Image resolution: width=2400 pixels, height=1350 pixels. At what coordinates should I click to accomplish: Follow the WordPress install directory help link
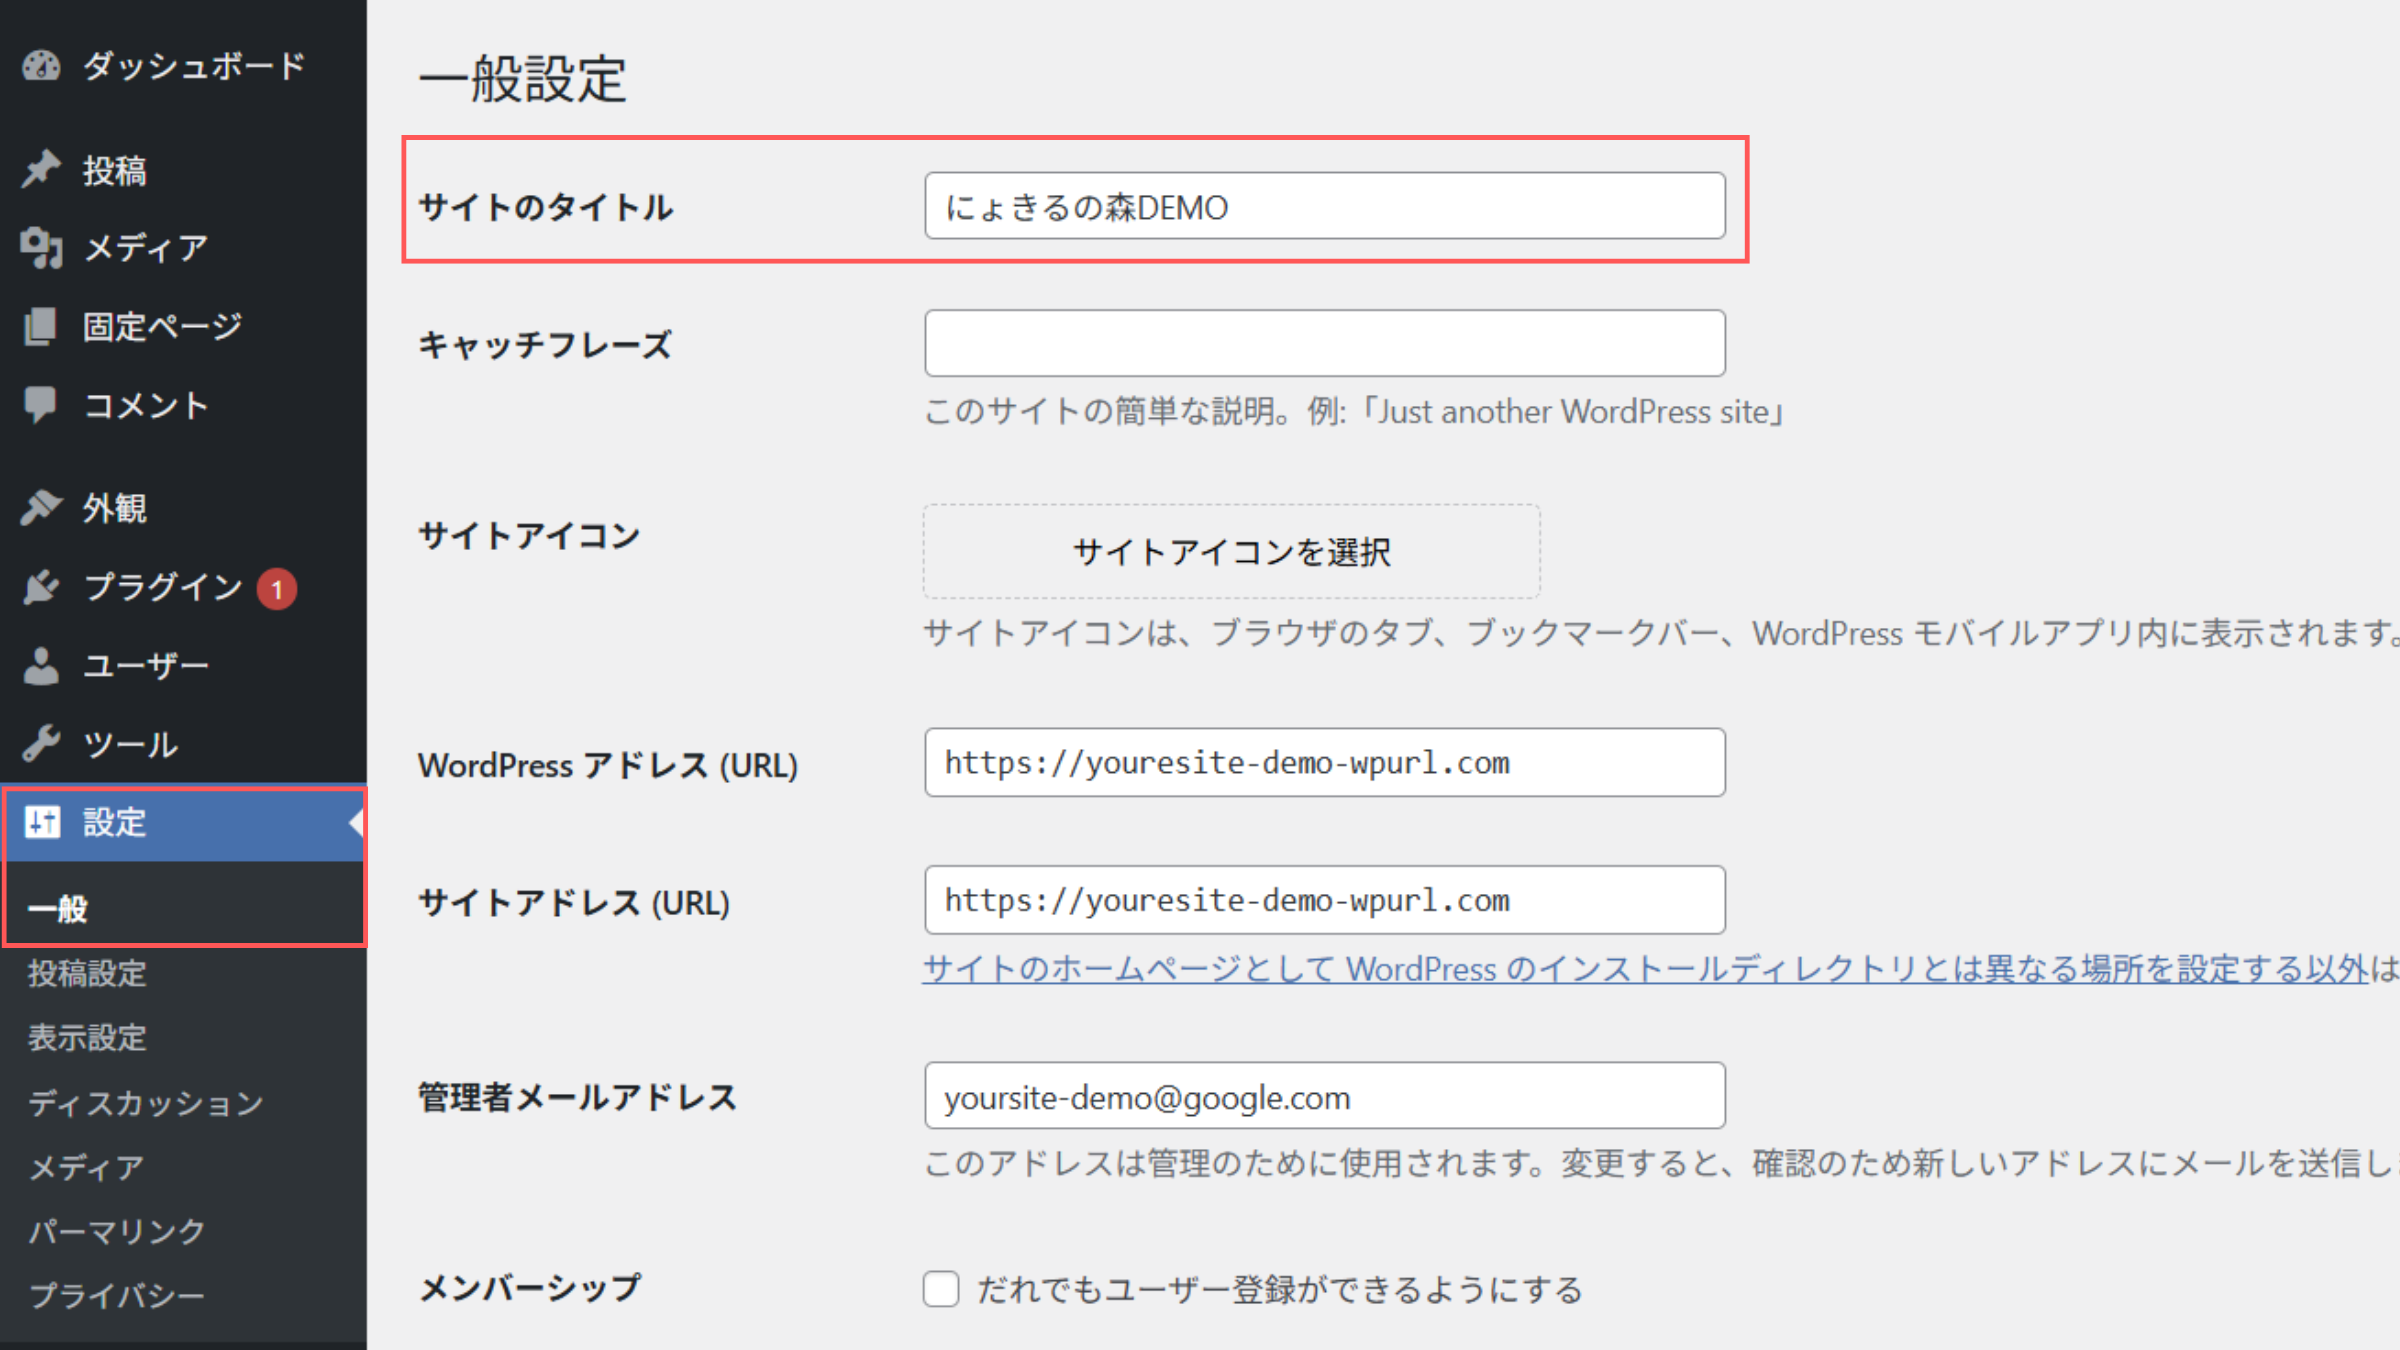click(x=1645, y=968)
